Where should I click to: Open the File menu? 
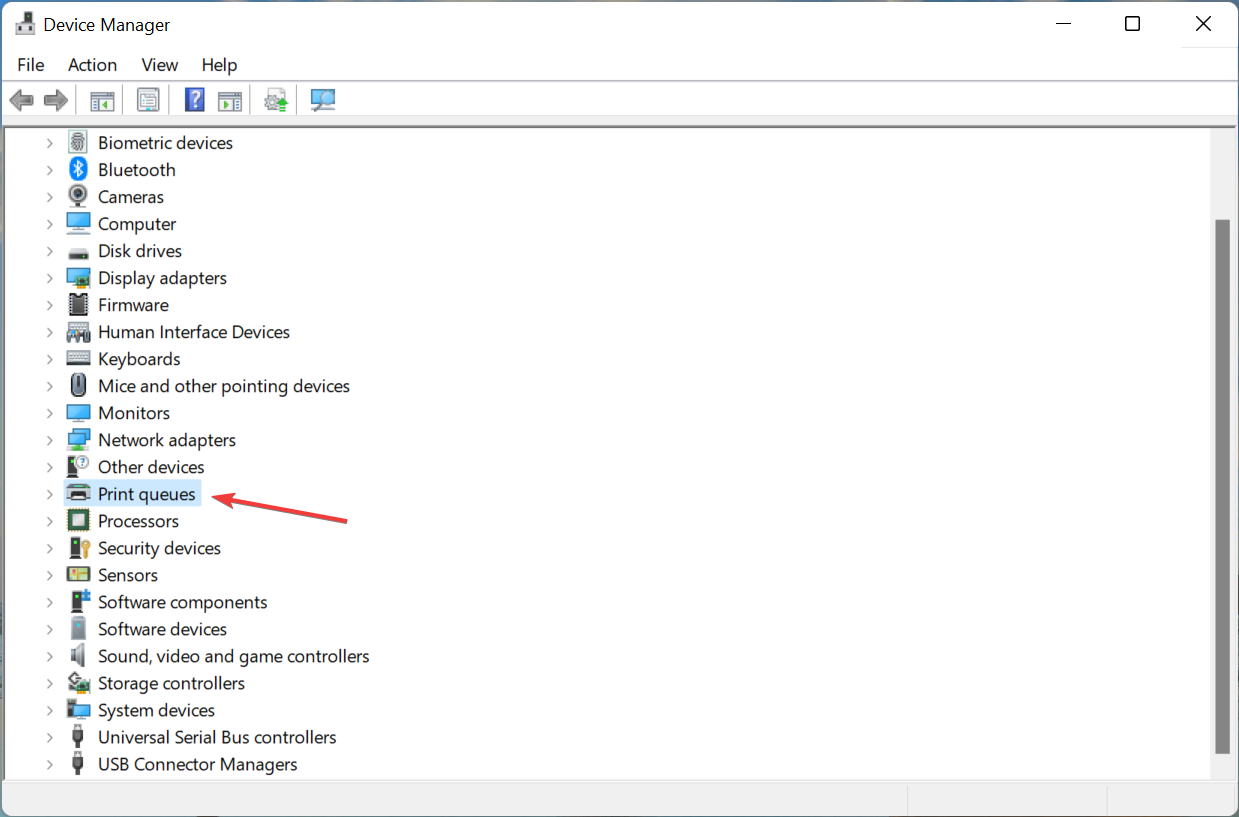click(31, 64)
